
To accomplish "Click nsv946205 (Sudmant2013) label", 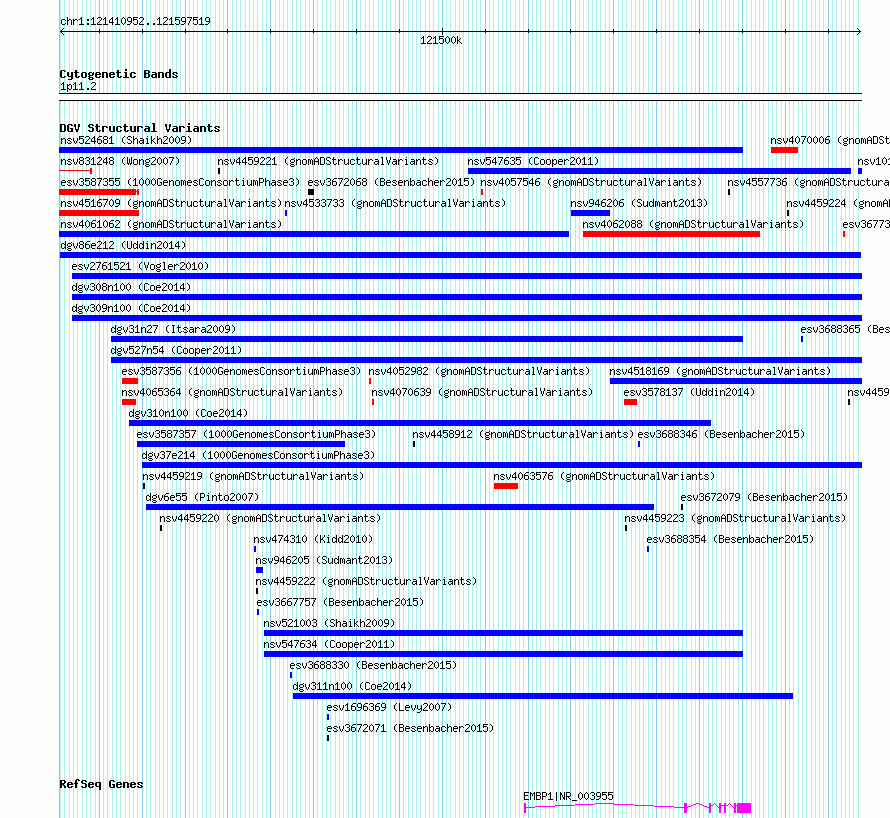I will click(324, 560).
